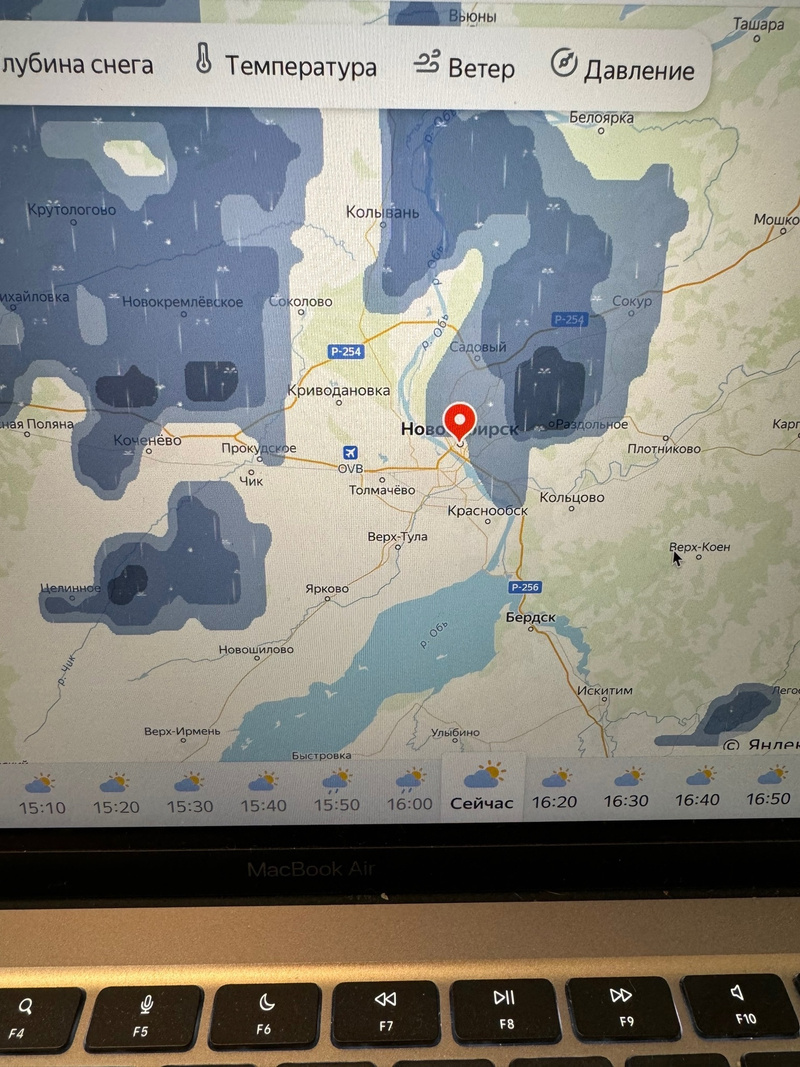Click the Белоярка label on the map
Viewport: 800px width, 1067px height.
coord(601,118)
